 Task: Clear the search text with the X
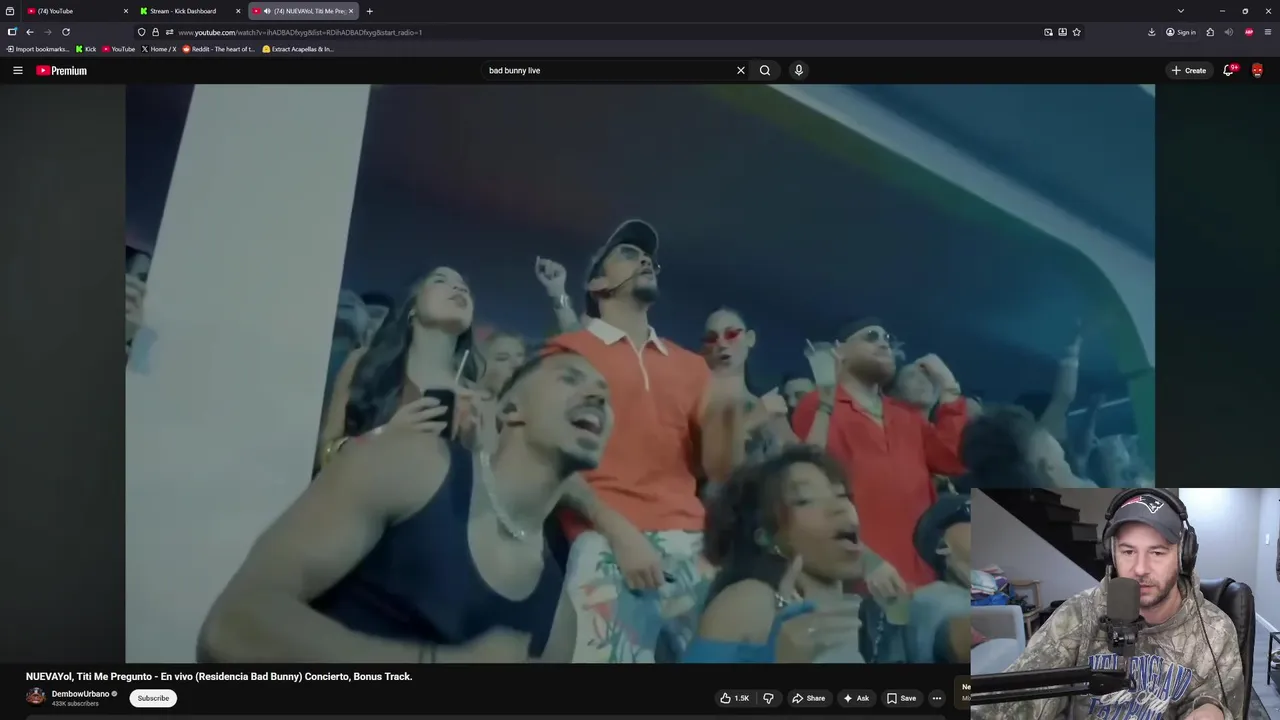(741, 70)
